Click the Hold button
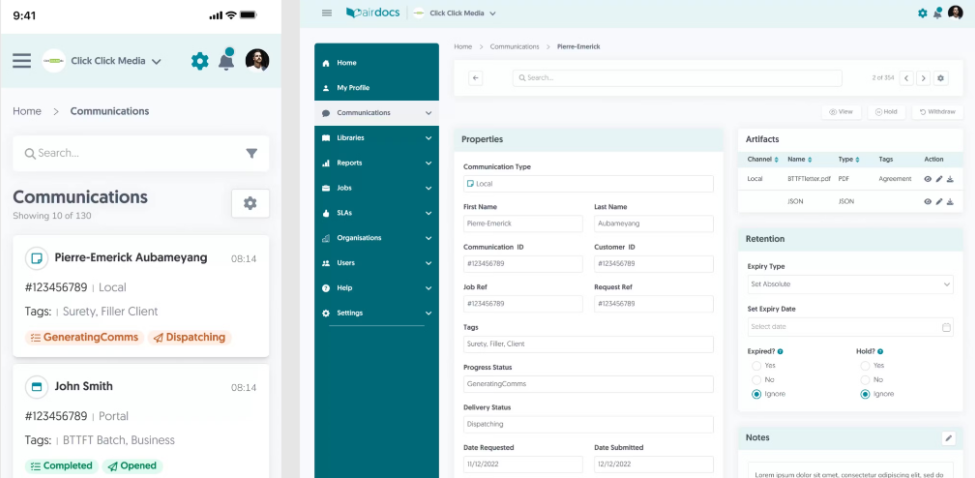The image size is (975, 478). click(886, 112)
